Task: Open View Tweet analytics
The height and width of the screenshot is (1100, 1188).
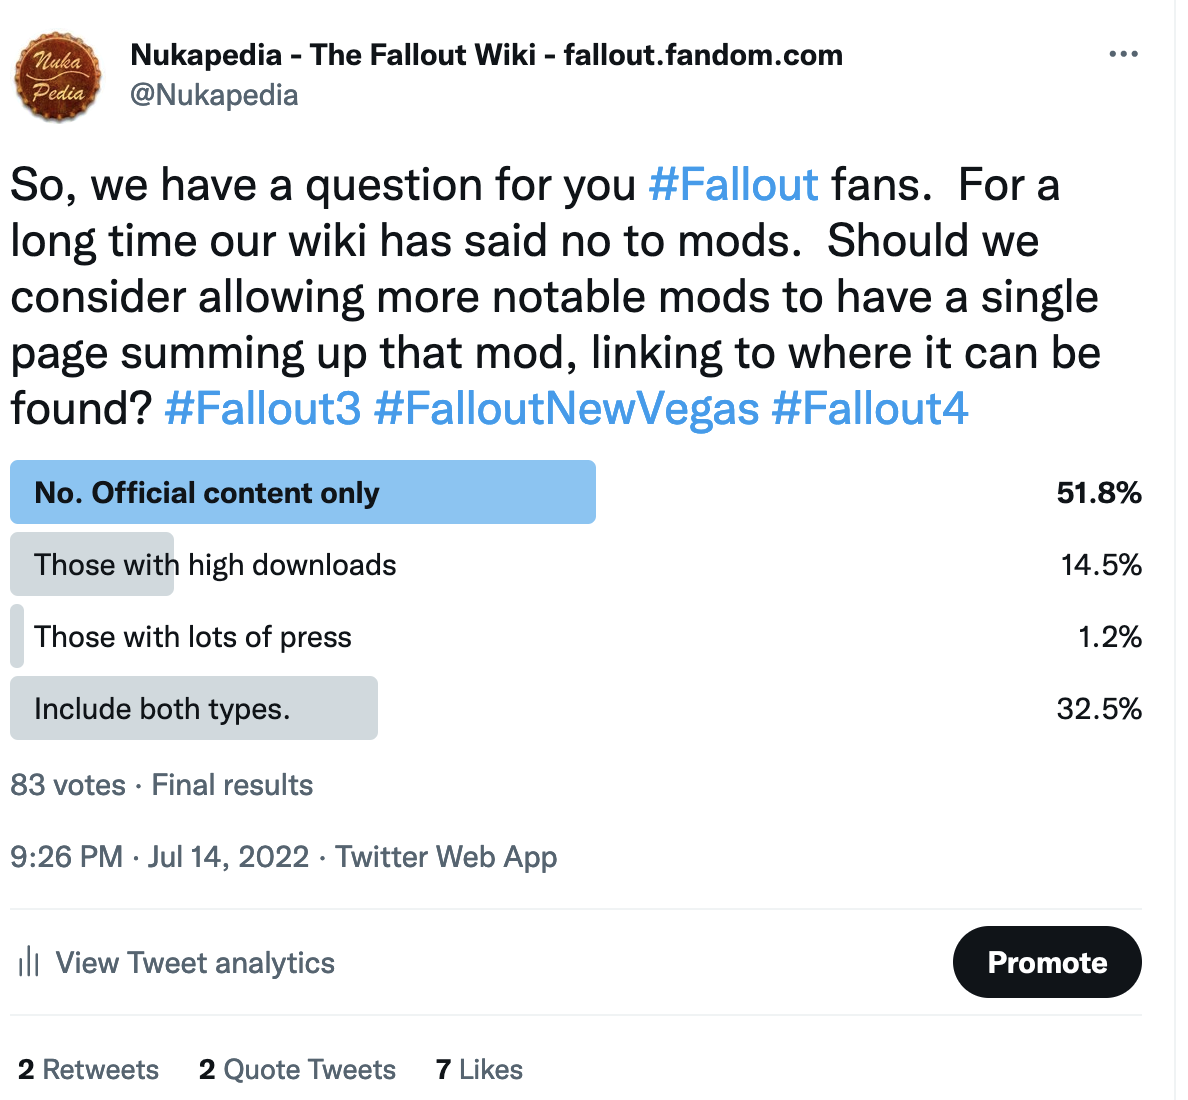Action: click(x=195, y=962)
